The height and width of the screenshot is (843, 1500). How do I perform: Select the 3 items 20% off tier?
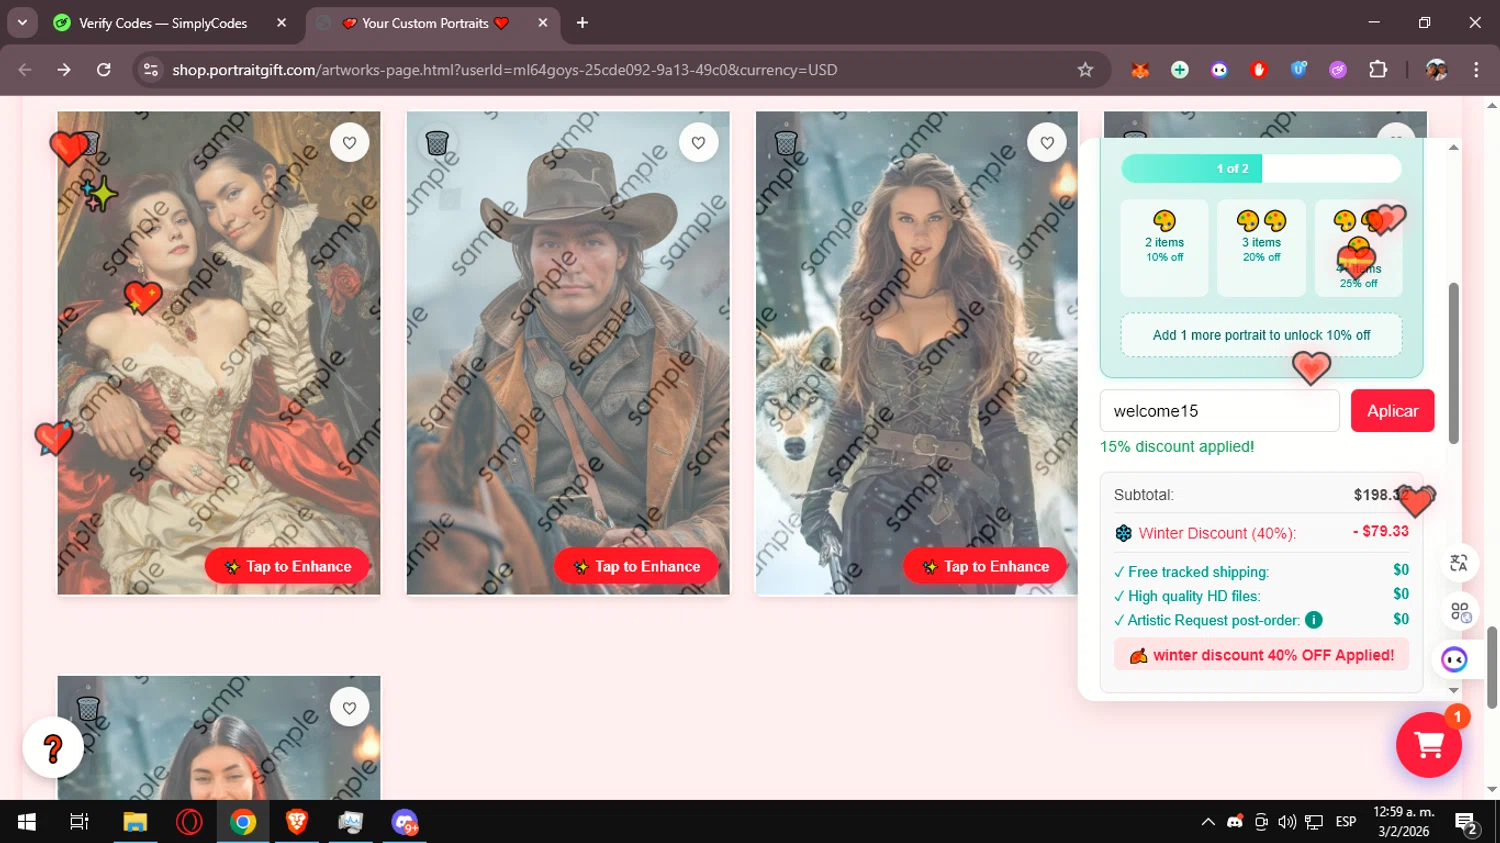(x=1261, y=248)
